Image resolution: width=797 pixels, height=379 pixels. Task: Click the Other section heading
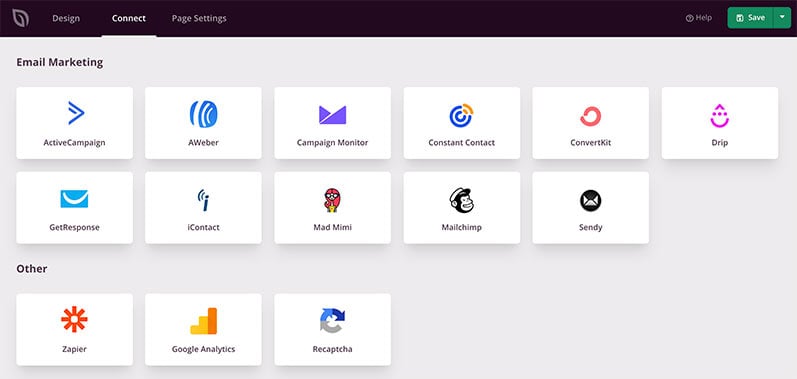32,269
